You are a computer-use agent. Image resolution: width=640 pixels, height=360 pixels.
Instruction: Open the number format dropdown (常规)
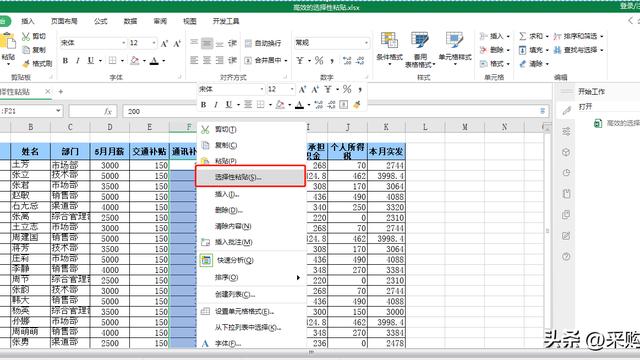(x=366, y=43)
